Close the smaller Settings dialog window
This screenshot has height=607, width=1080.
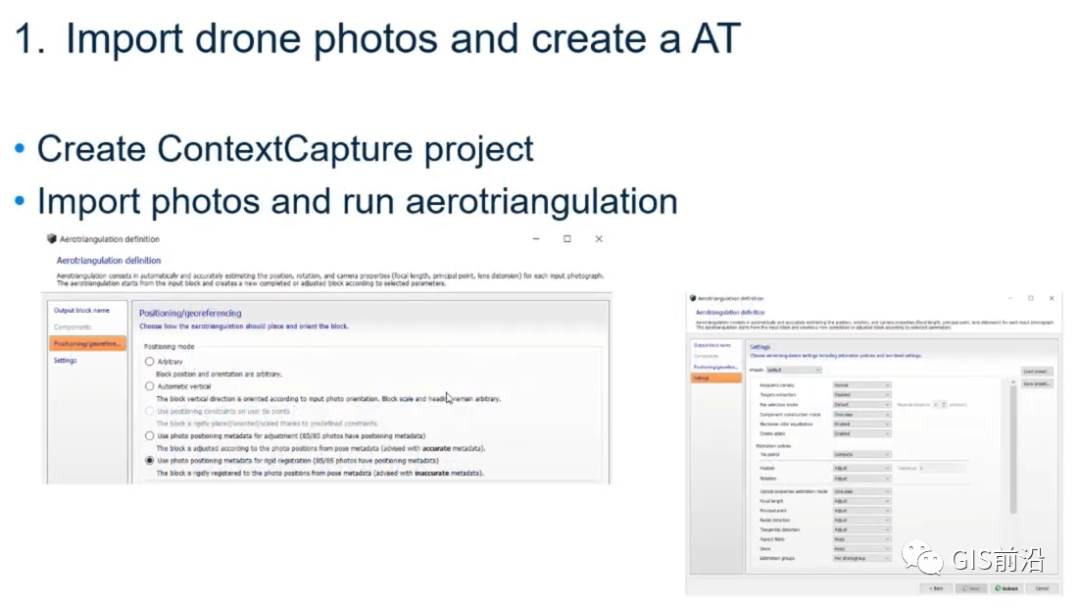point(1052,298)
